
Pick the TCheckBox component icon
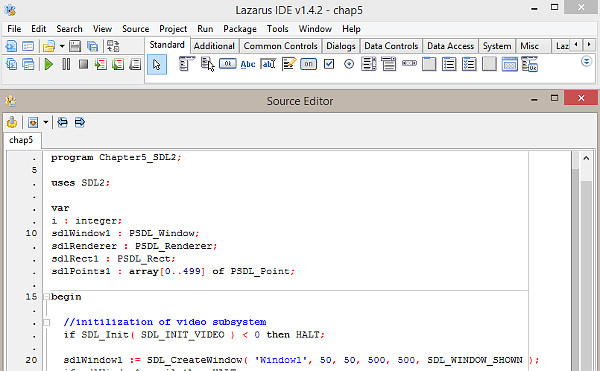[x=329, y=64]
